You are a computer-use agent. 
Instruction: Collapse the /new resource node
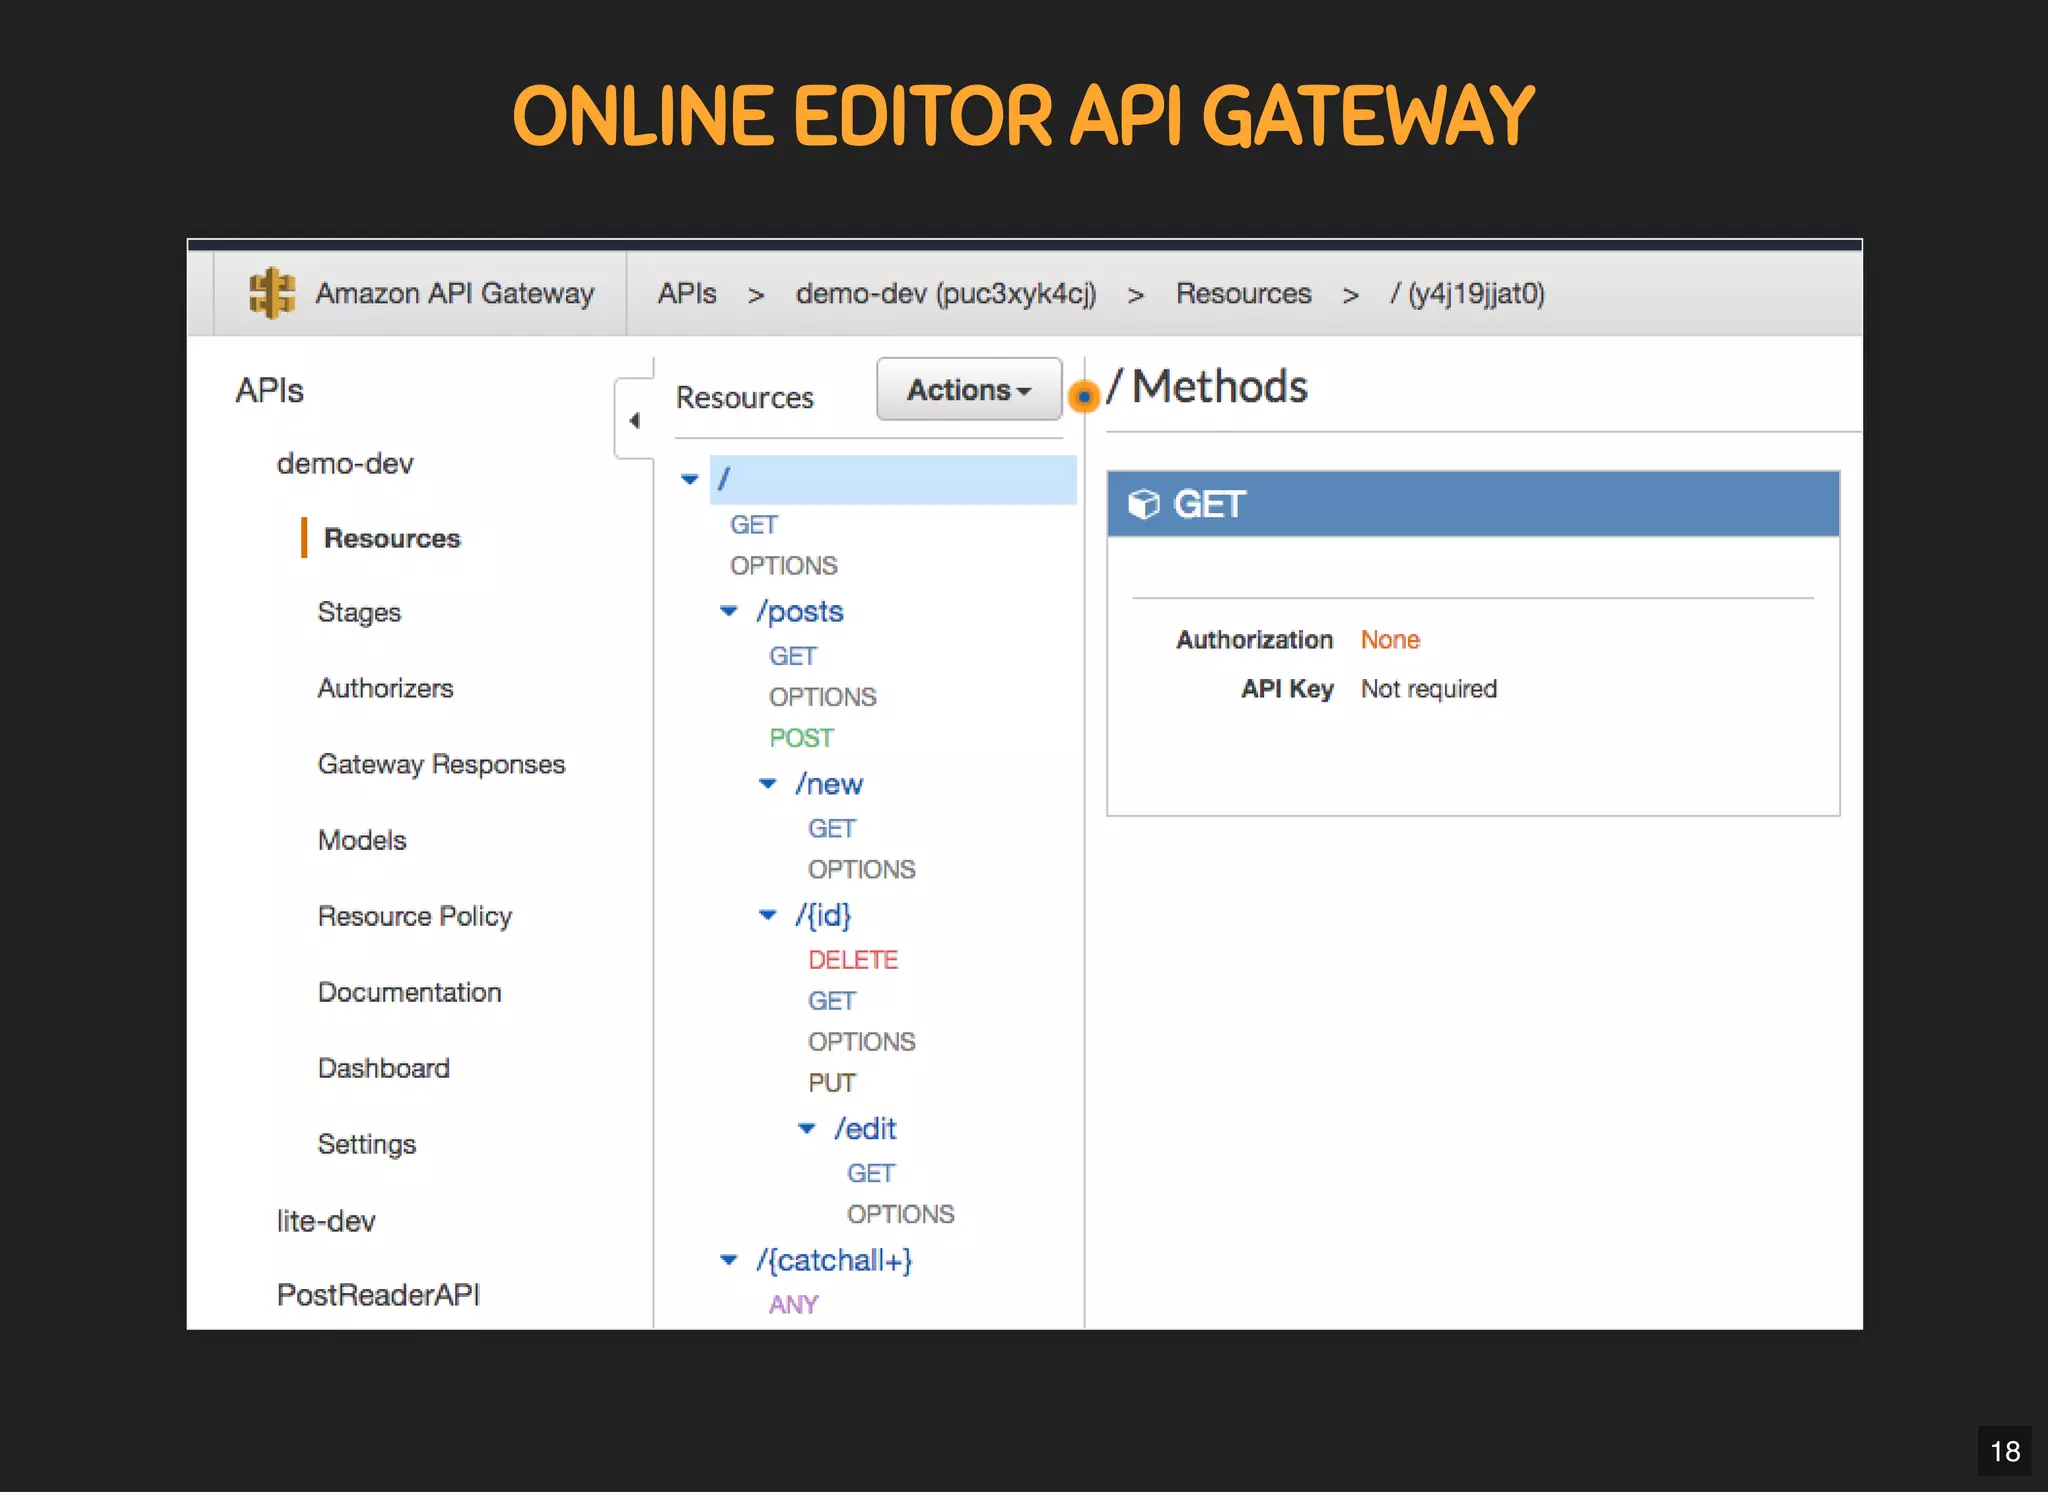(x=767, y=783)
